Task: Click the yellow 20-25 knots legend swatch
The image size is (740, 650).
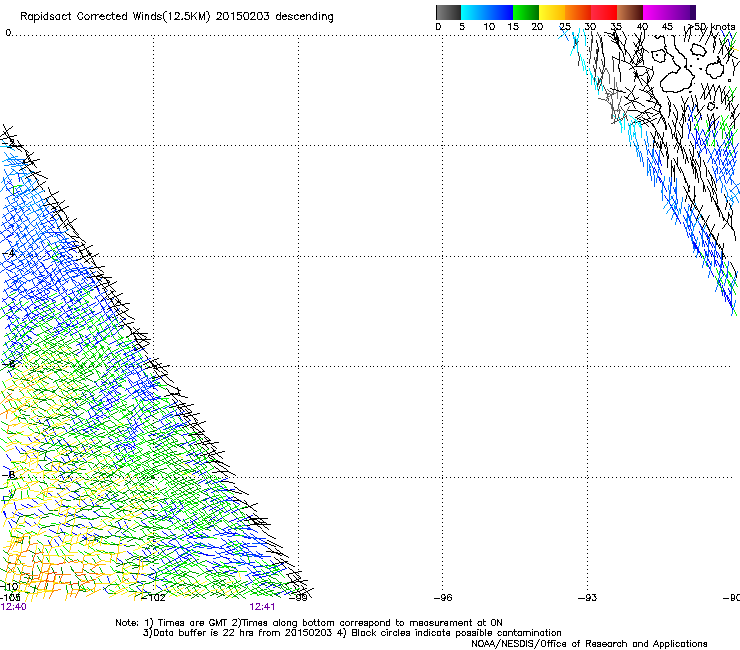Action: click(552, 12)
